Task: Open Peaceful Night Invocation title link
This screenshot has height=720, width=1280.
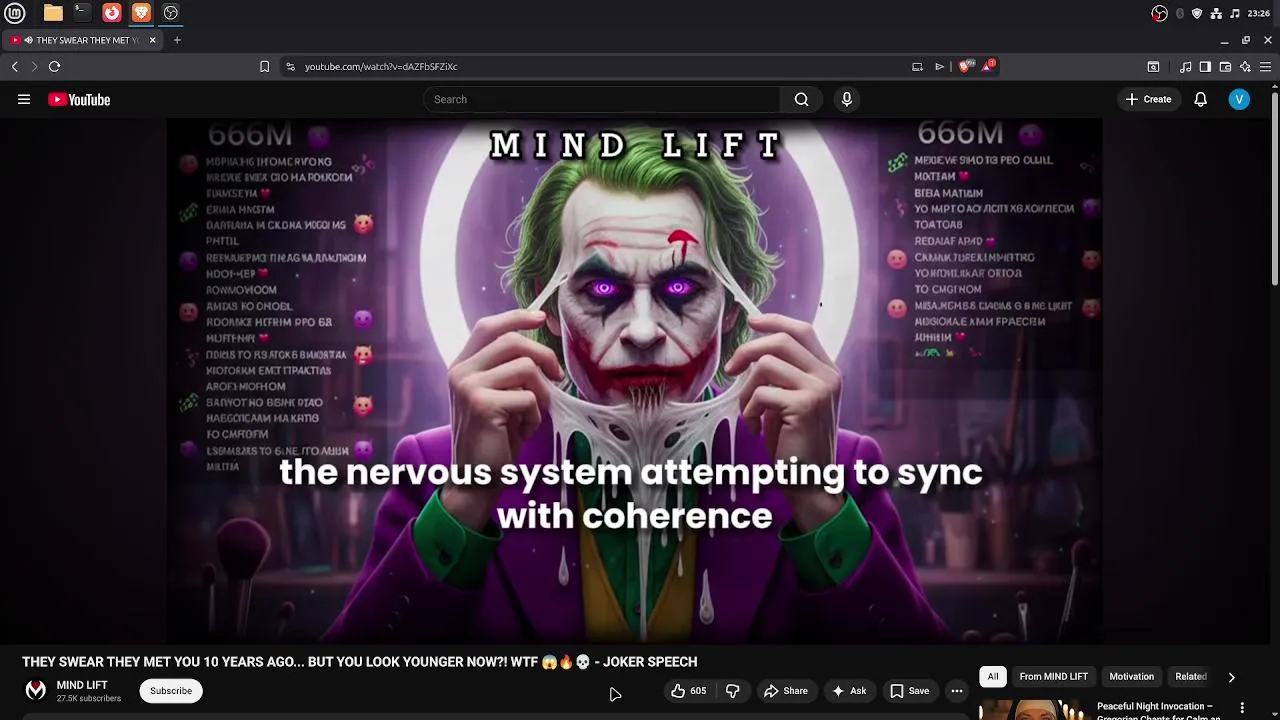Action: pos(1159,711)
